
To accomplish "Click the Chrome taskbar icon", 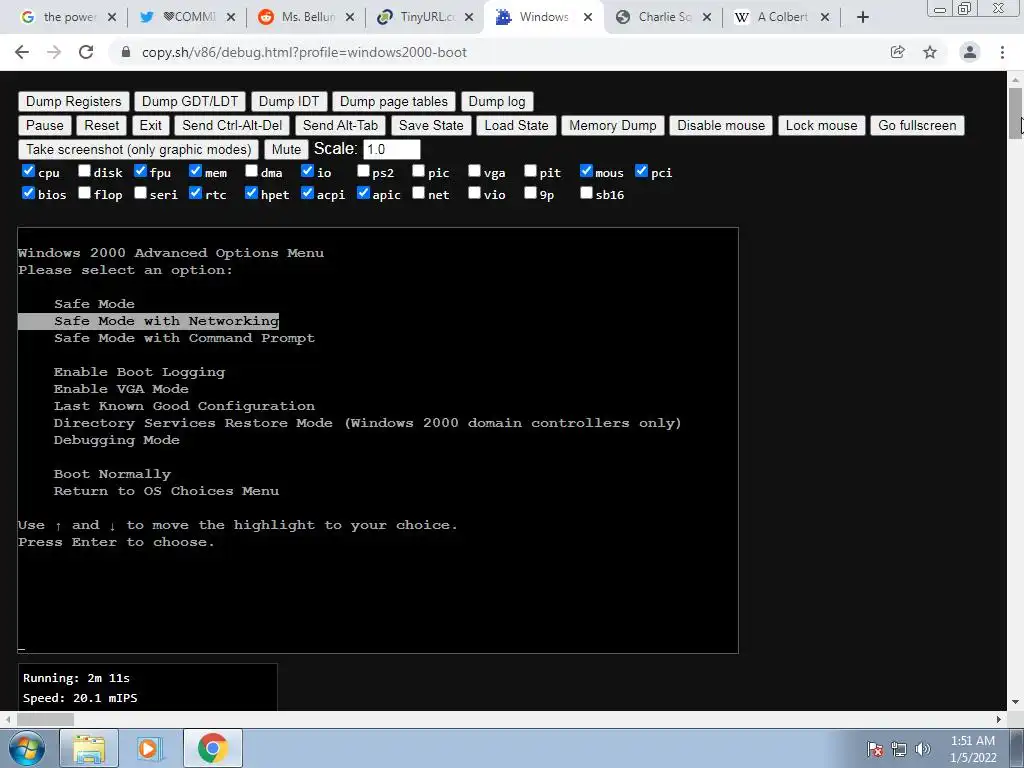I will 212,748.
